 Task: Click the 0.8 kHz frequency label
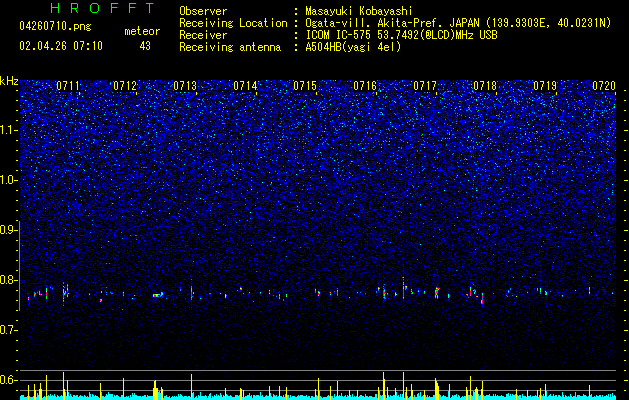pyautogui.click(x=9, y=280)
